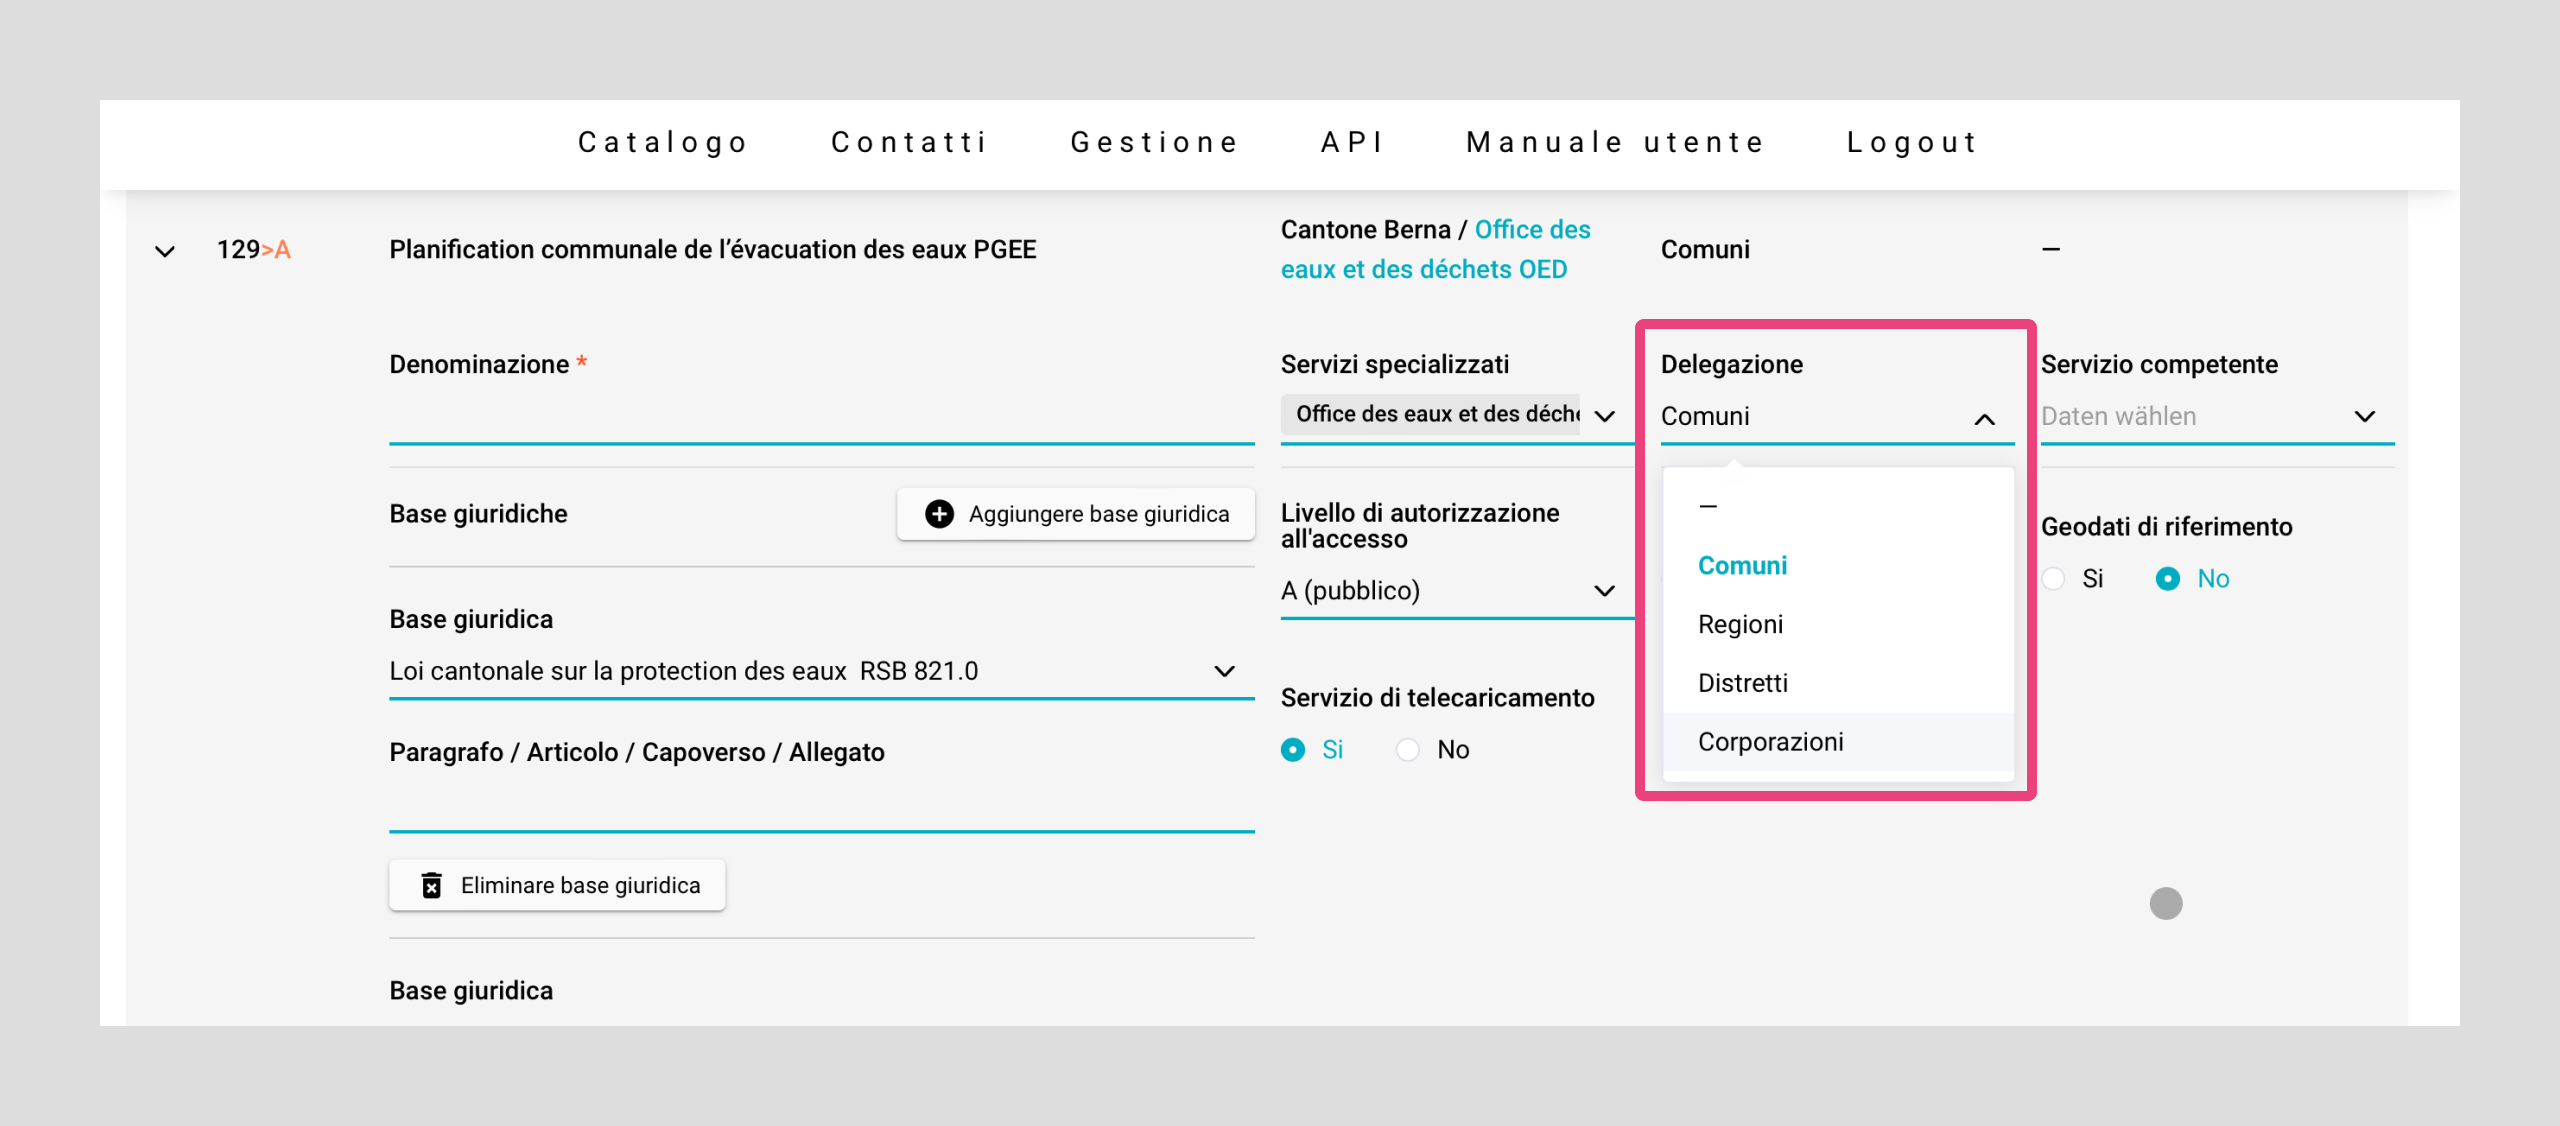This screenshot has width=2560, height=1126.
Task: Open the Servizi specializzati dropdown arrow
Action: (1605, 415)
